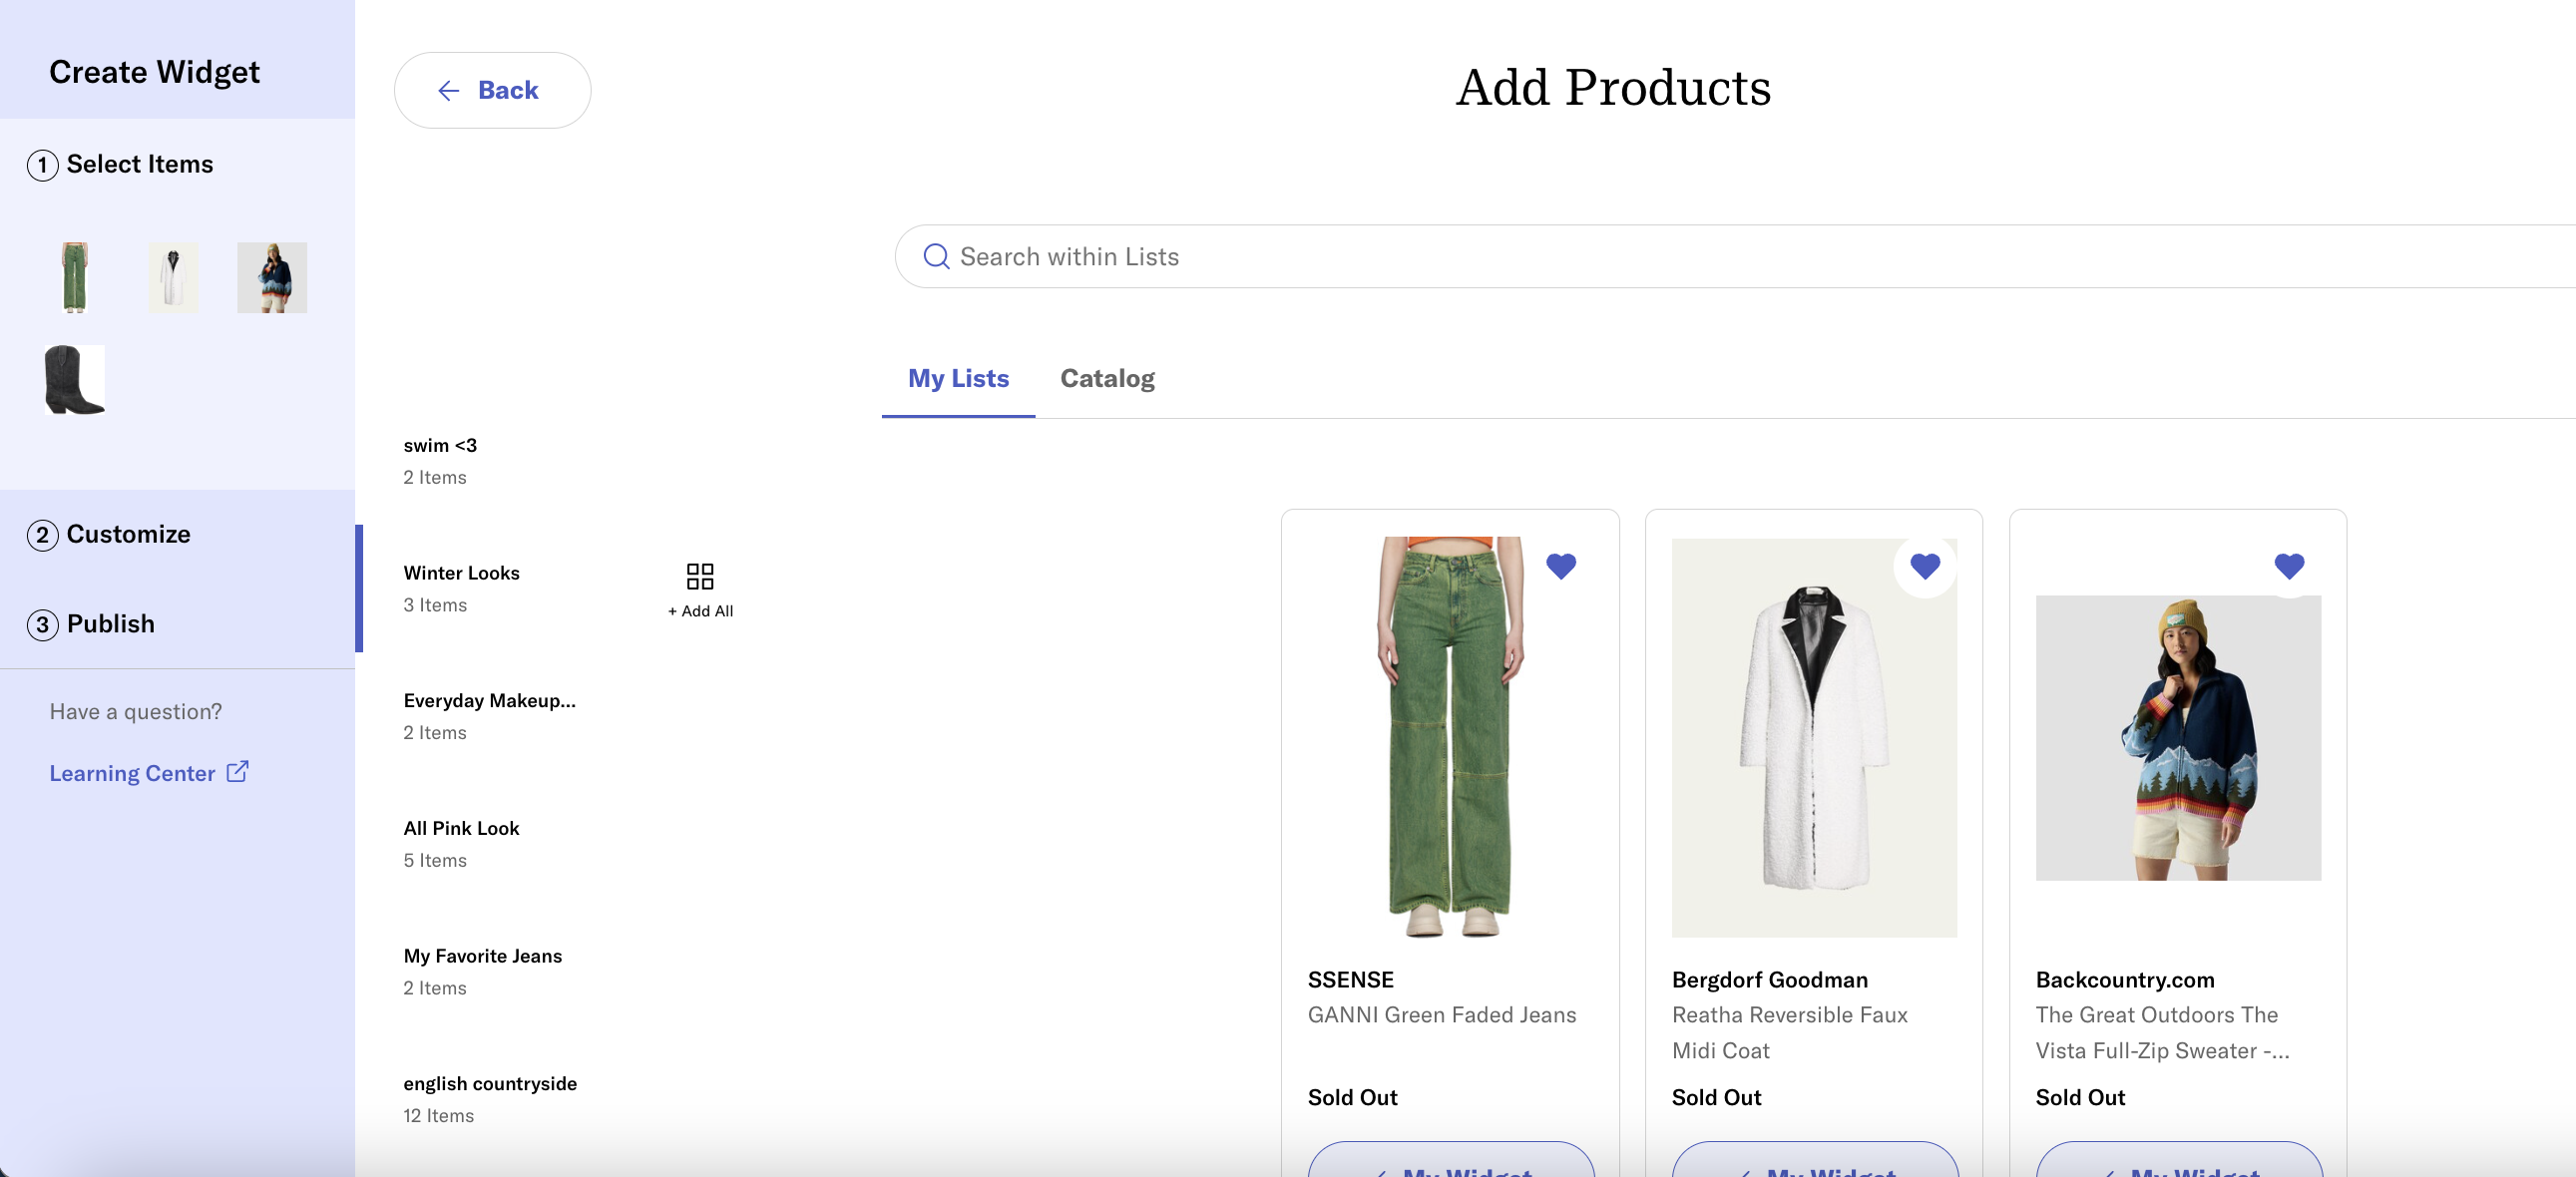Image resolution: width=2576 pixels, height=1177 pixels.
Task: Click the SSENSE retailer name
Action: [1350, 980]
